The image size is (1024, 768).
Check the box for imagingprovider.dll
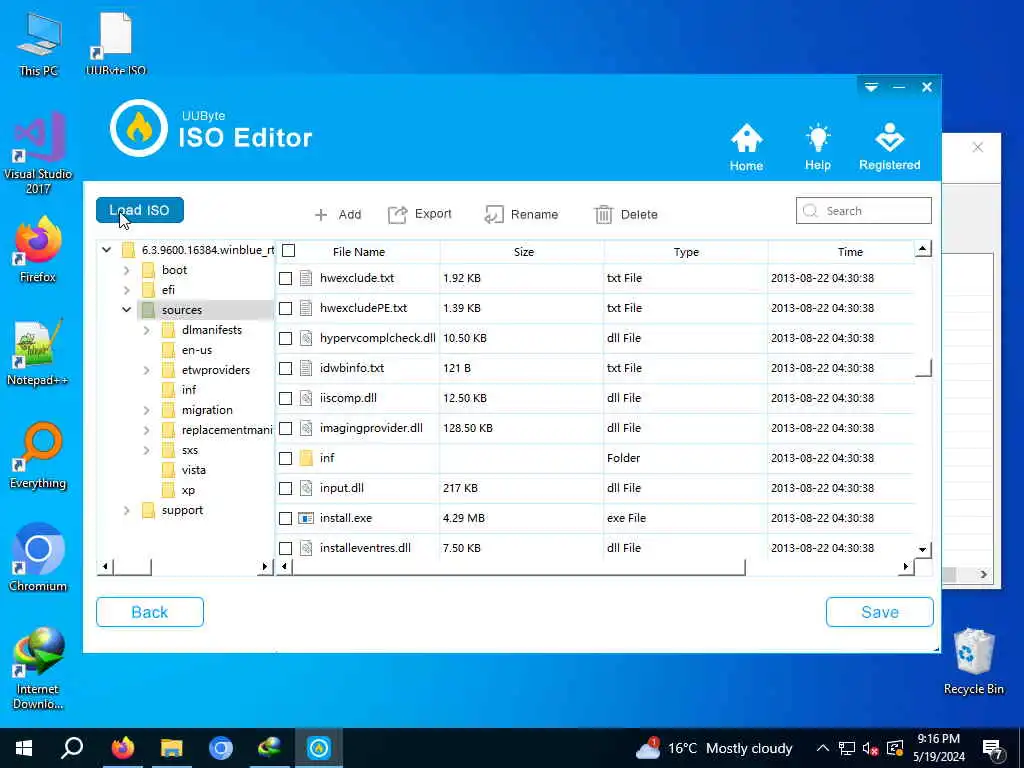285,428
